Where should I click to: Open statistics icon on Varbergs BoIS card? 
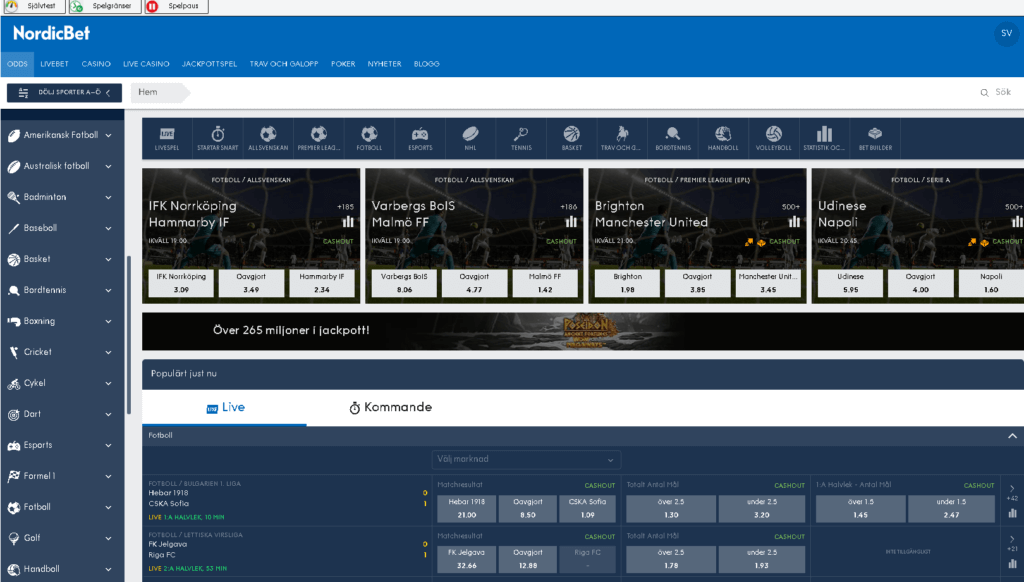(571, 222)
